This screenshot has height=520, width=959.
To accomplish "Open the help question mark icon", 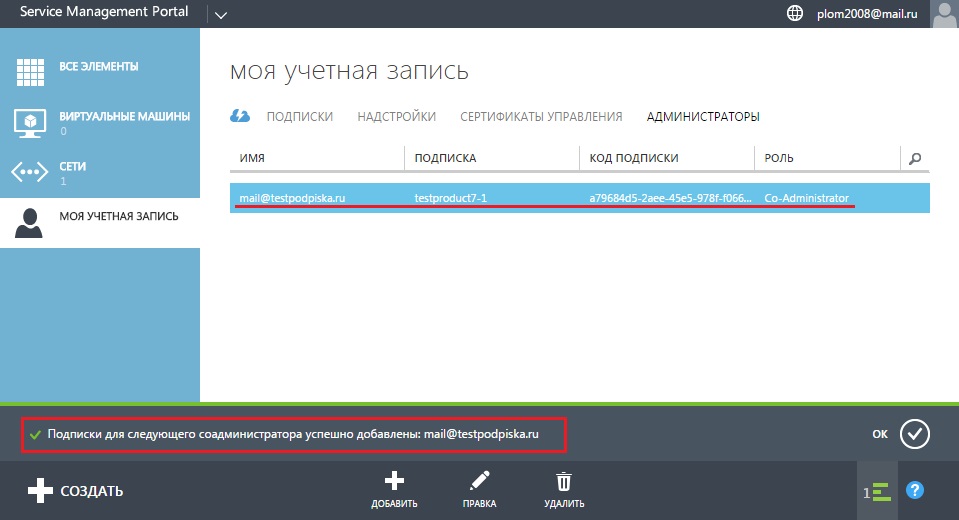I will [914, 490].
